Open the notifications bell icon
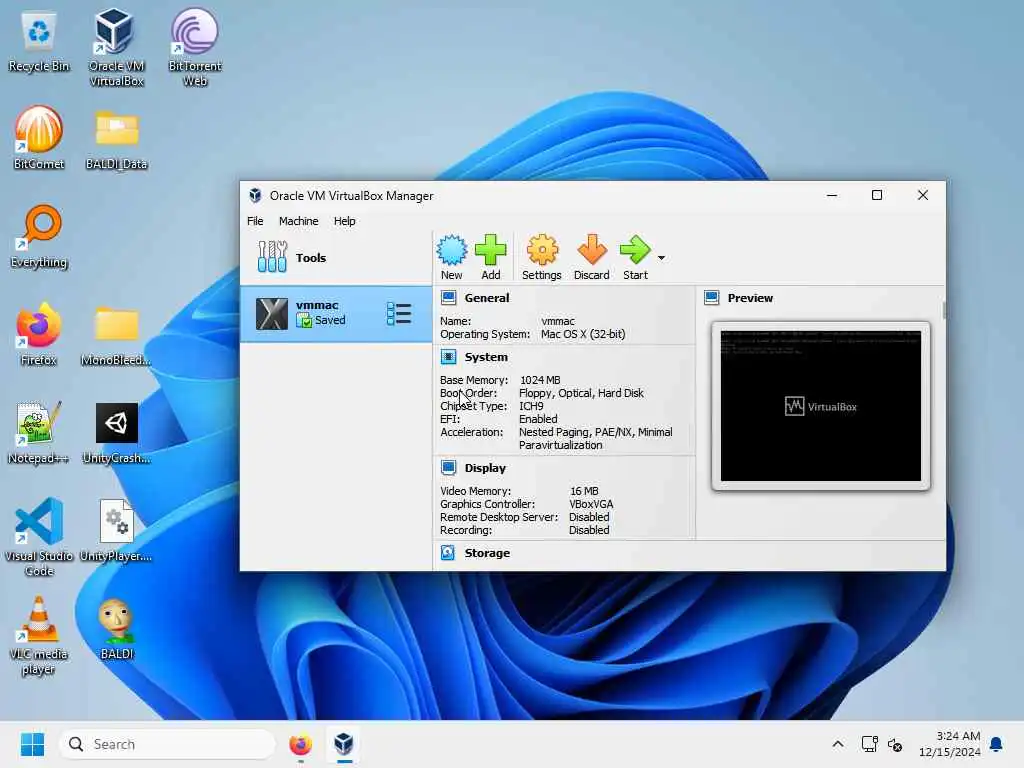The width and height of the screenshot is (1024, 768). (997, 744)
